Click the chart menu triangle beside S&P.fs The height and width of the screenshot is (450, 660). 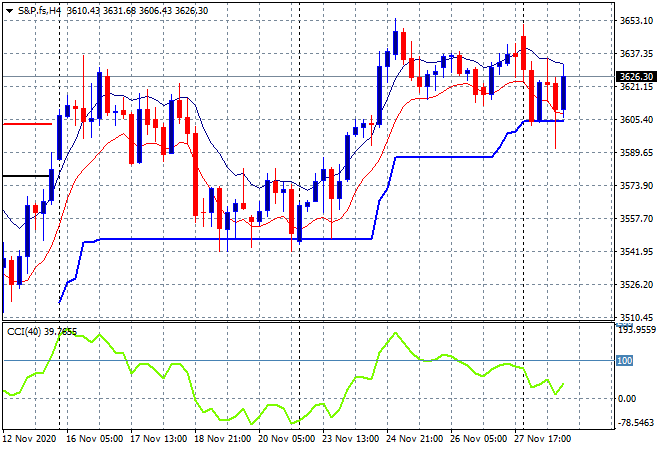click(9, 11)
